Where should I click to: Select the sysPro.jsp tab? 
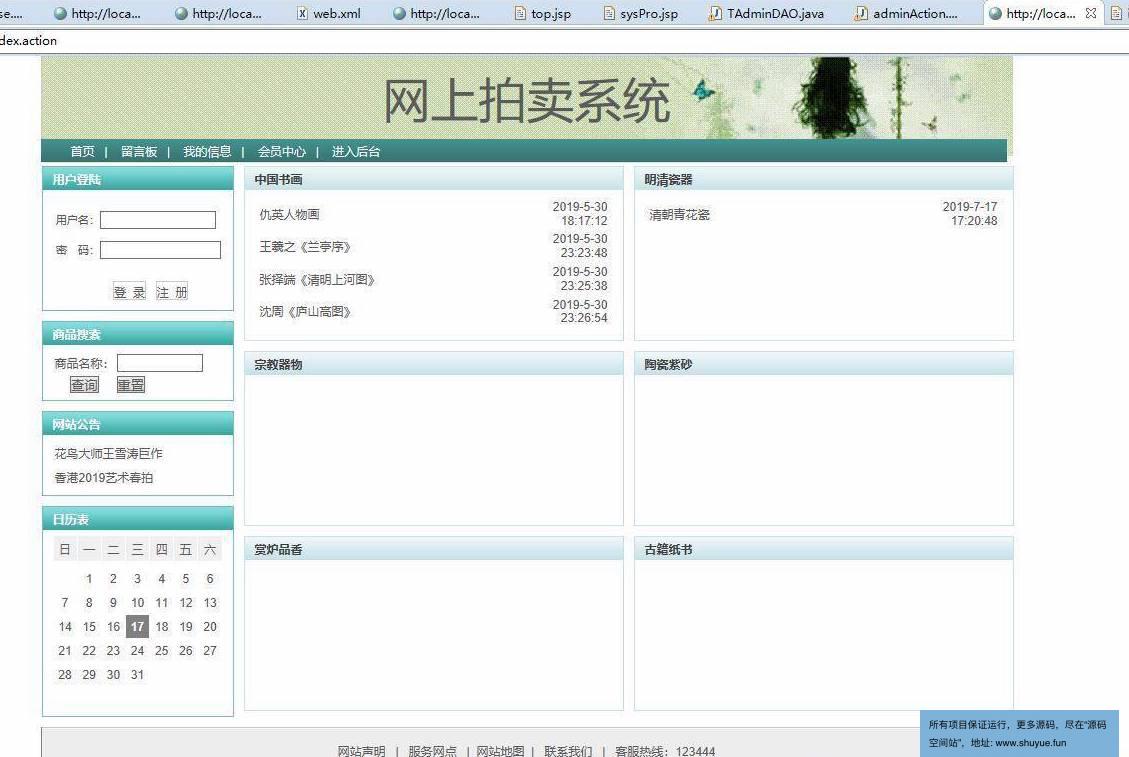point(640,13)
